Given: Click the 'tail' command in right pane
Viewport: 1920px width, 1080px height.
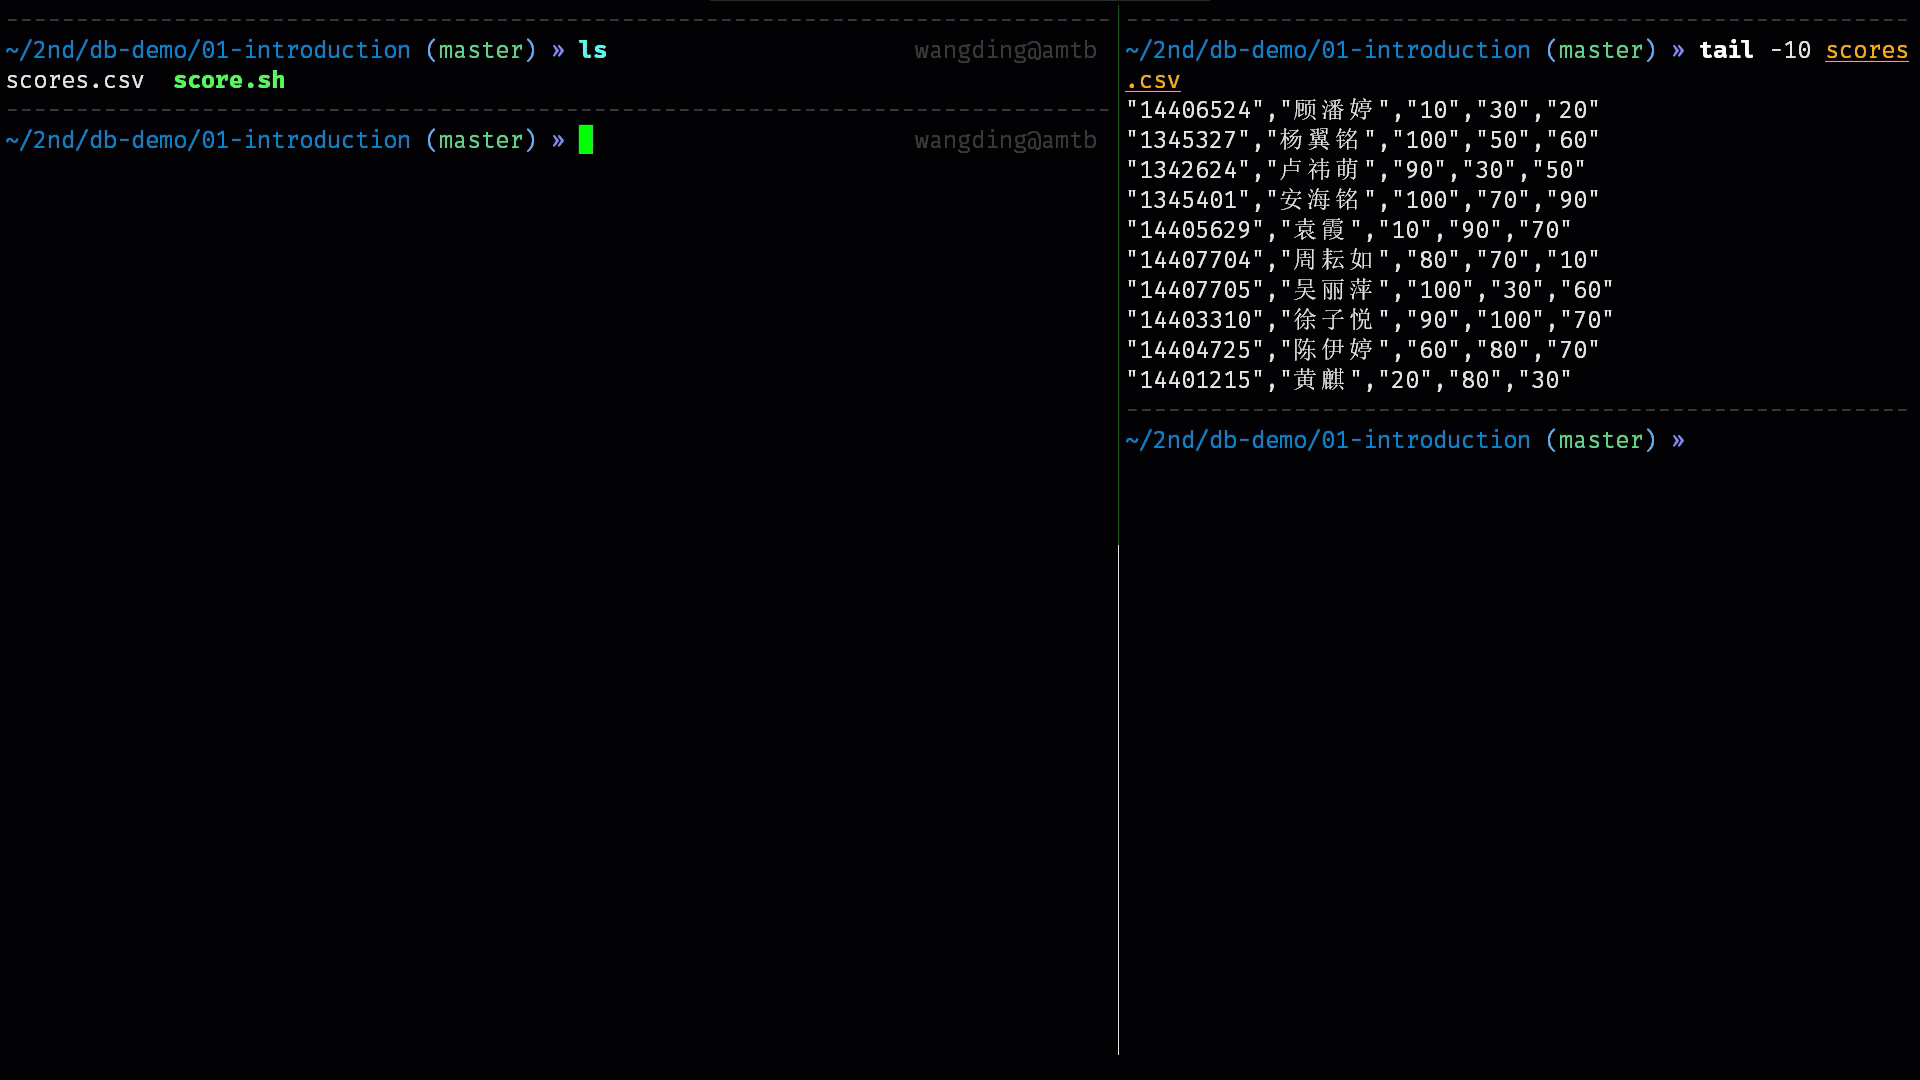Looking at the screenshot, I should click(1726, 50).
